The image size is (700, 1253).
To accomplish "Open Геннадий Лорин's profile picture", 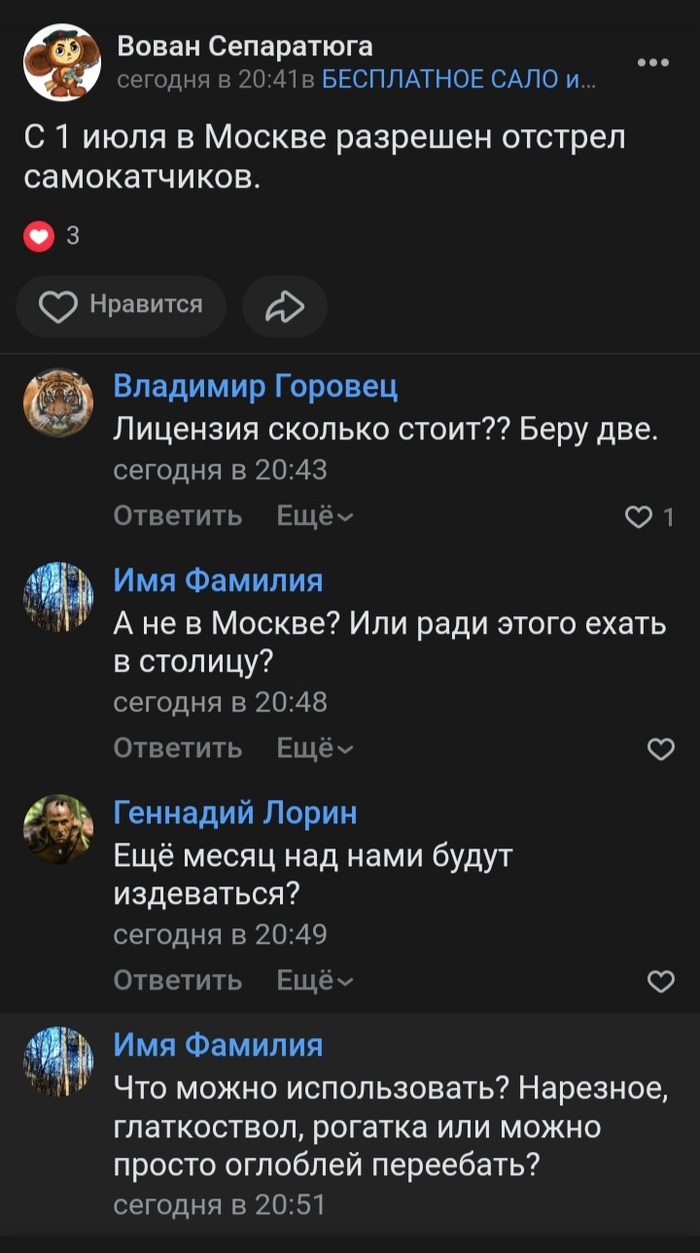I will click(58, 829).
